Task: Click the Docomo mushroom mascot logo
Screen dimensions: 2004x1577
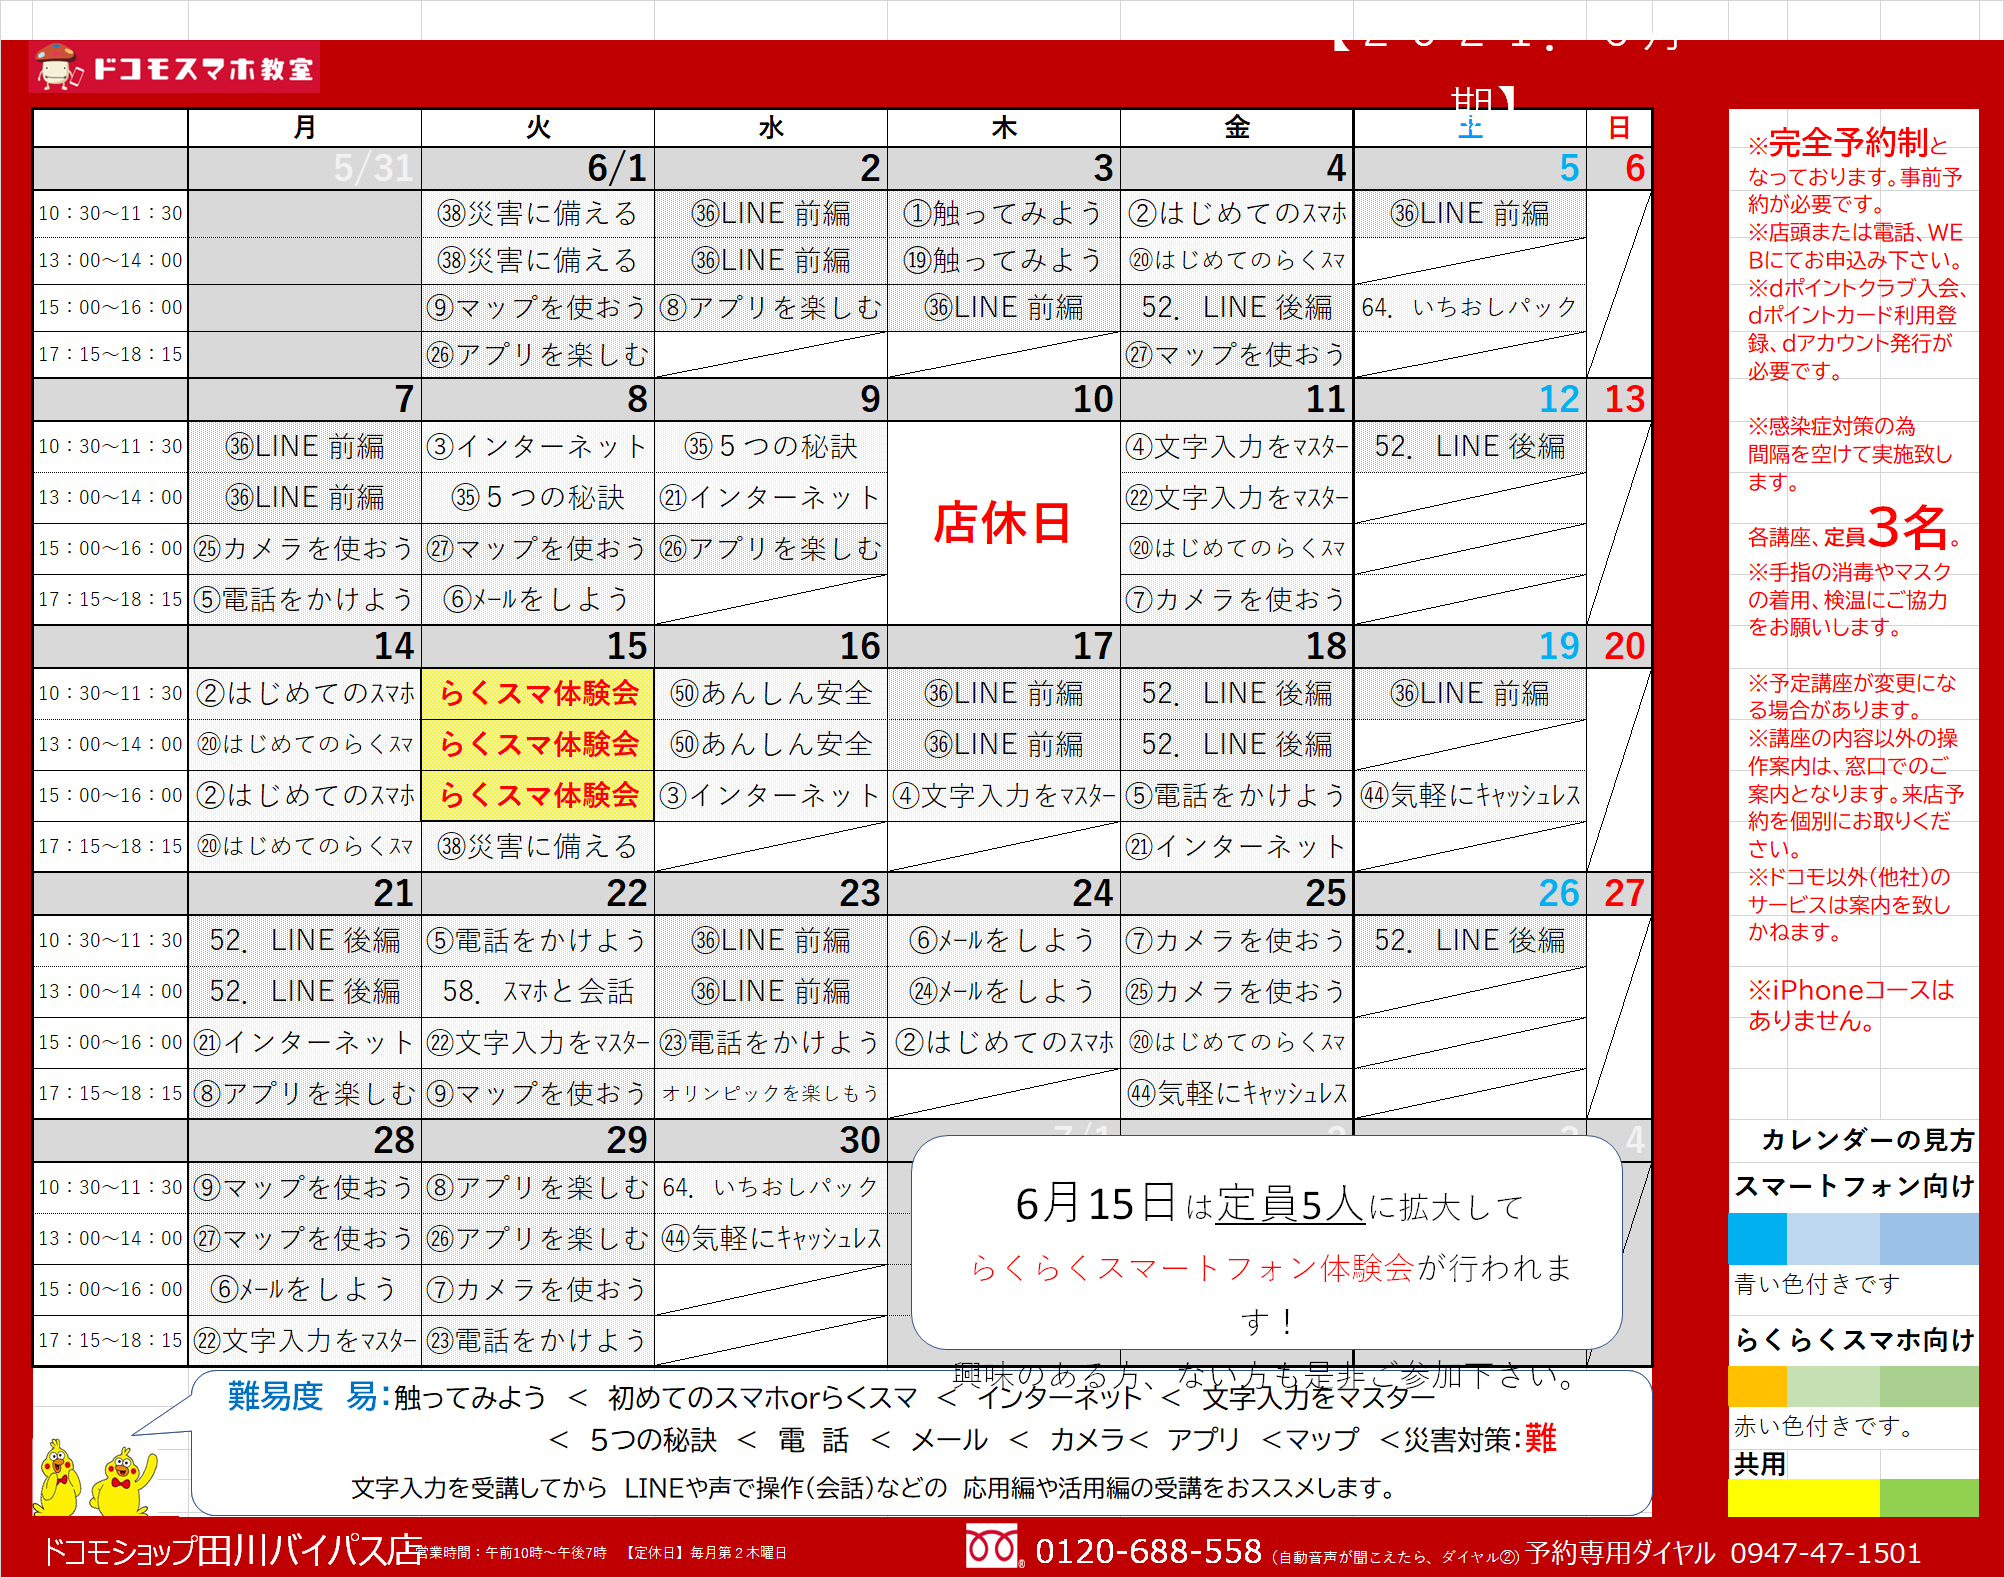Action: tap(58, 67)
